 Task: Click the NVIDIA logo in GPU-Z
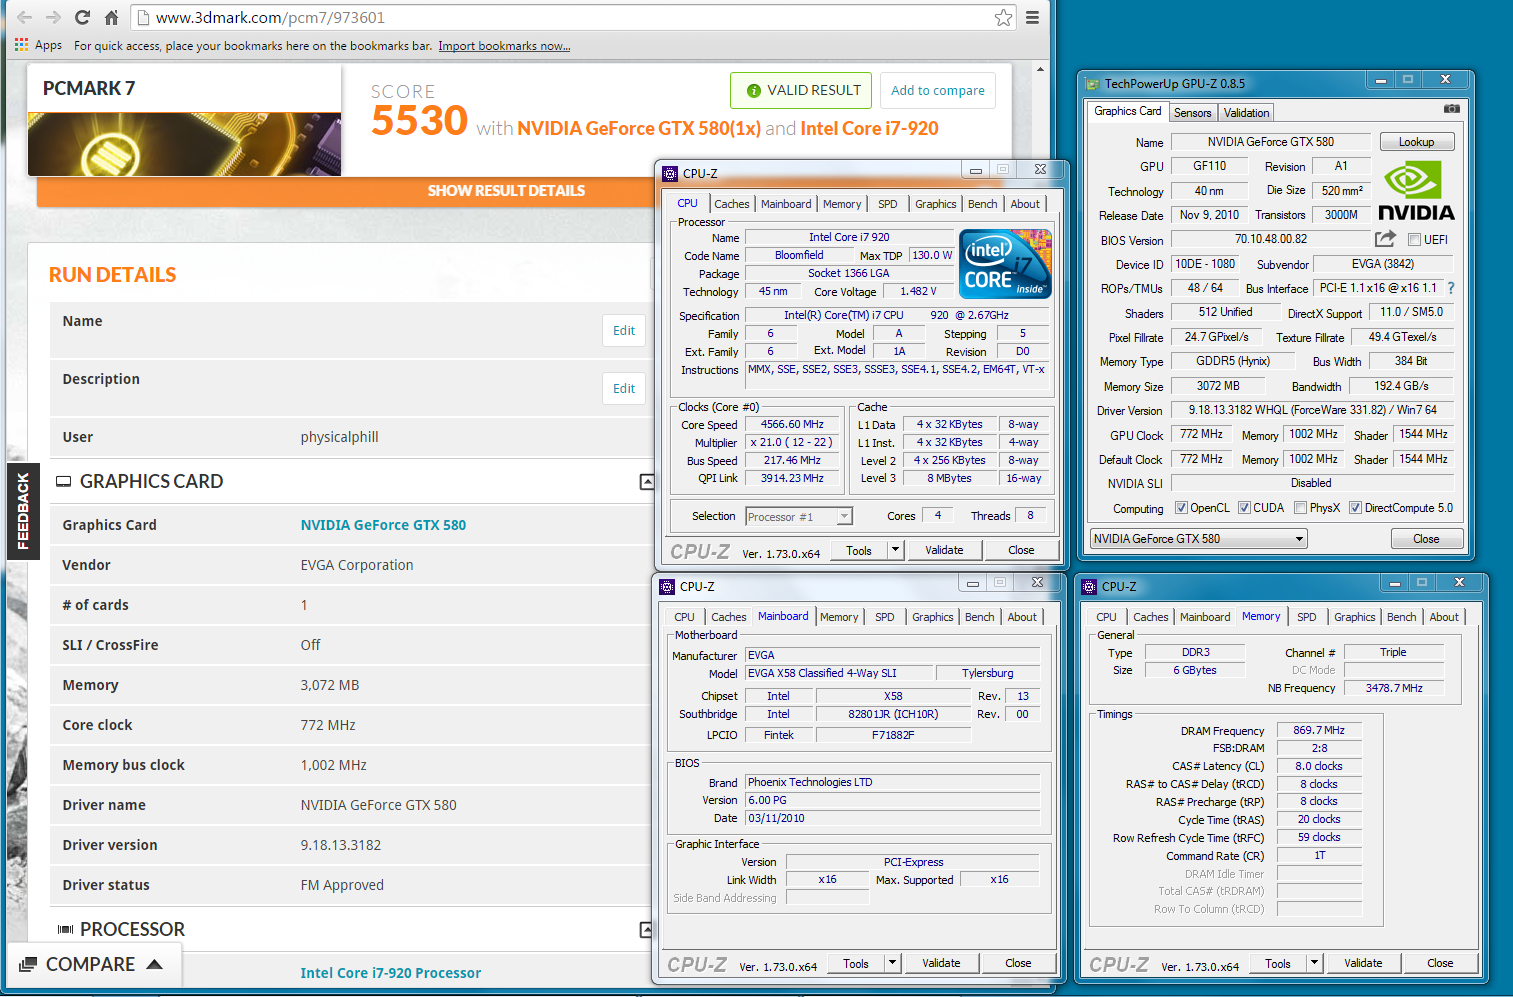coord(1416,190)
